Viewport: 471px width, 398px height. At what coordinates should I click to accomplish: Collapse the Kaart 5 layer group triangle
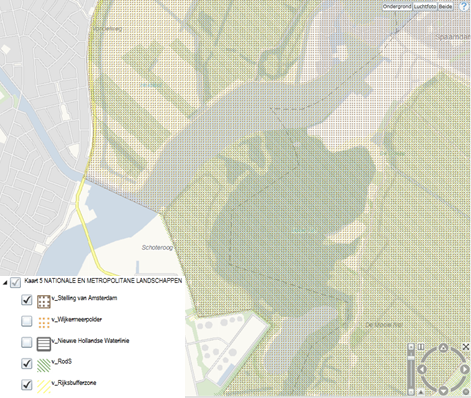[5, 283]
